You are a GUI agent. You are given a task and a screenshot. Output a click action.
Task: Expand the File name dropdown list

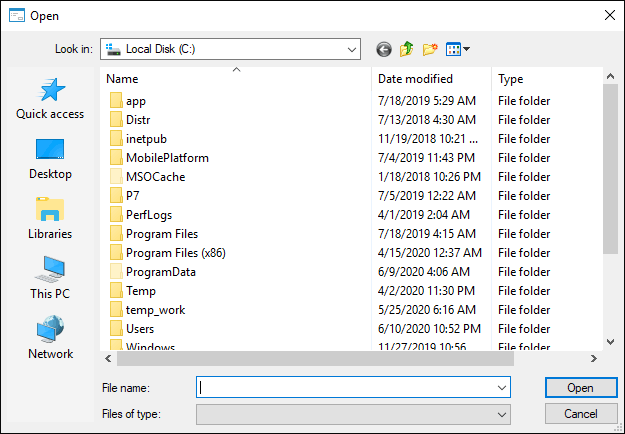click(502, 387)
